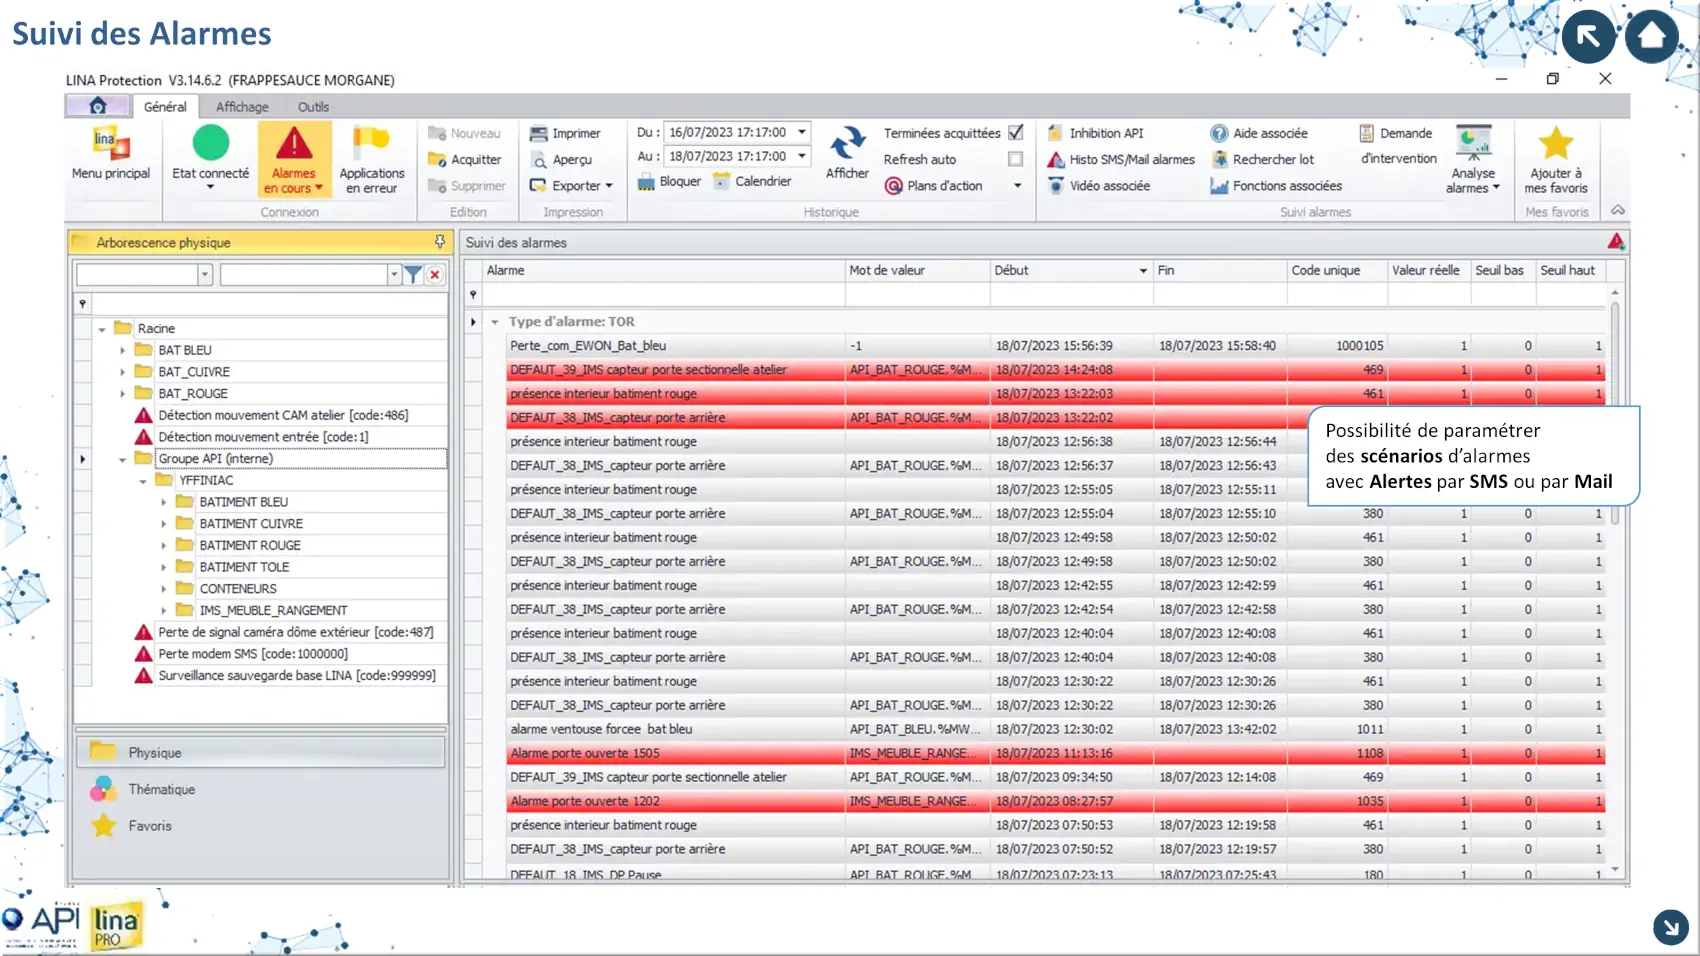Click the Vidéo associée camera icon
This screenshot has width=1700, height=956.
pos(1056,186)
